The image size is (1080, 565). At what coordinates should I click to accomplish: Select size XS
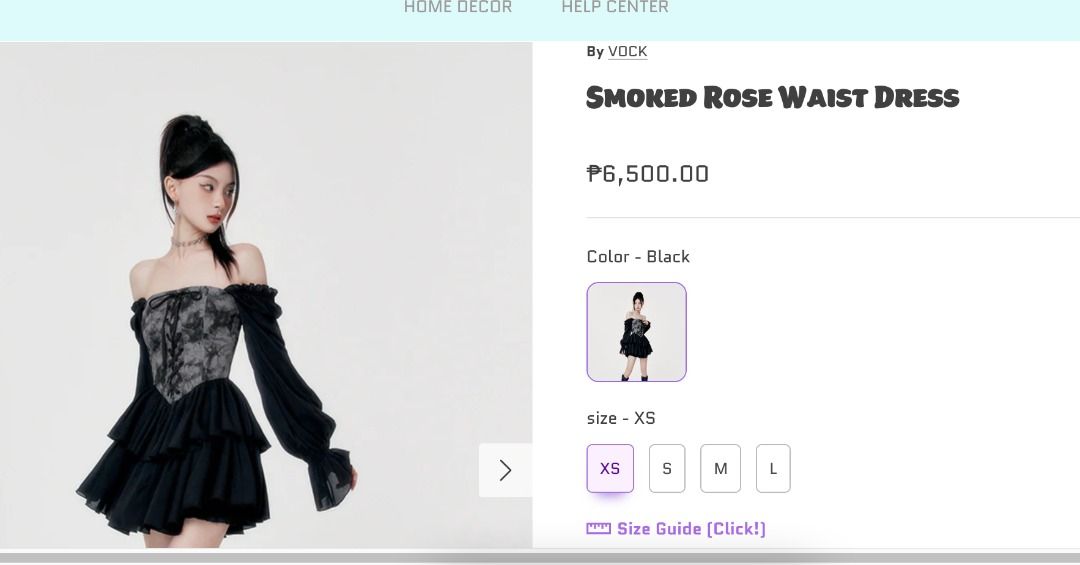coord(610,469)
